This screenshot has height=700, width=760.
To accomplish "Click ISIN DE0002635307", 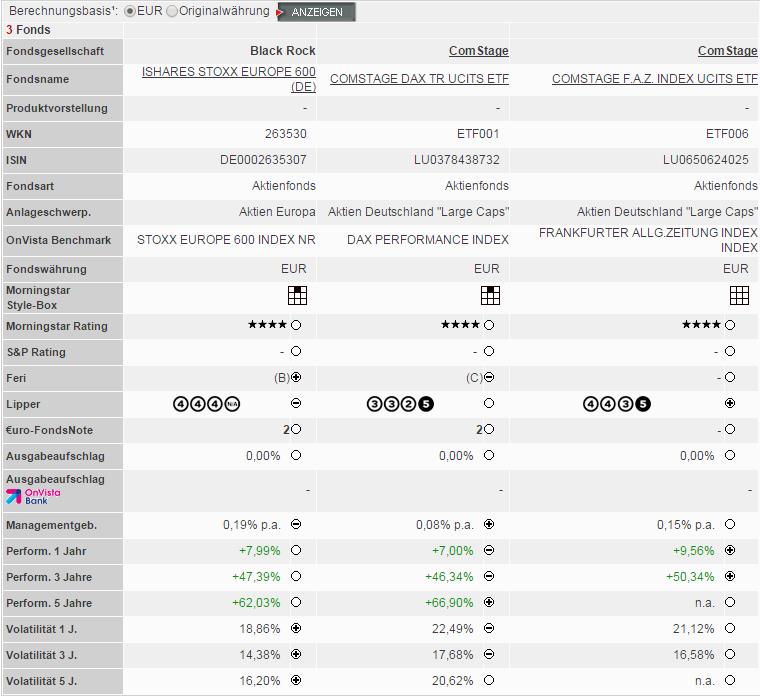I will [x=263, y=160].
